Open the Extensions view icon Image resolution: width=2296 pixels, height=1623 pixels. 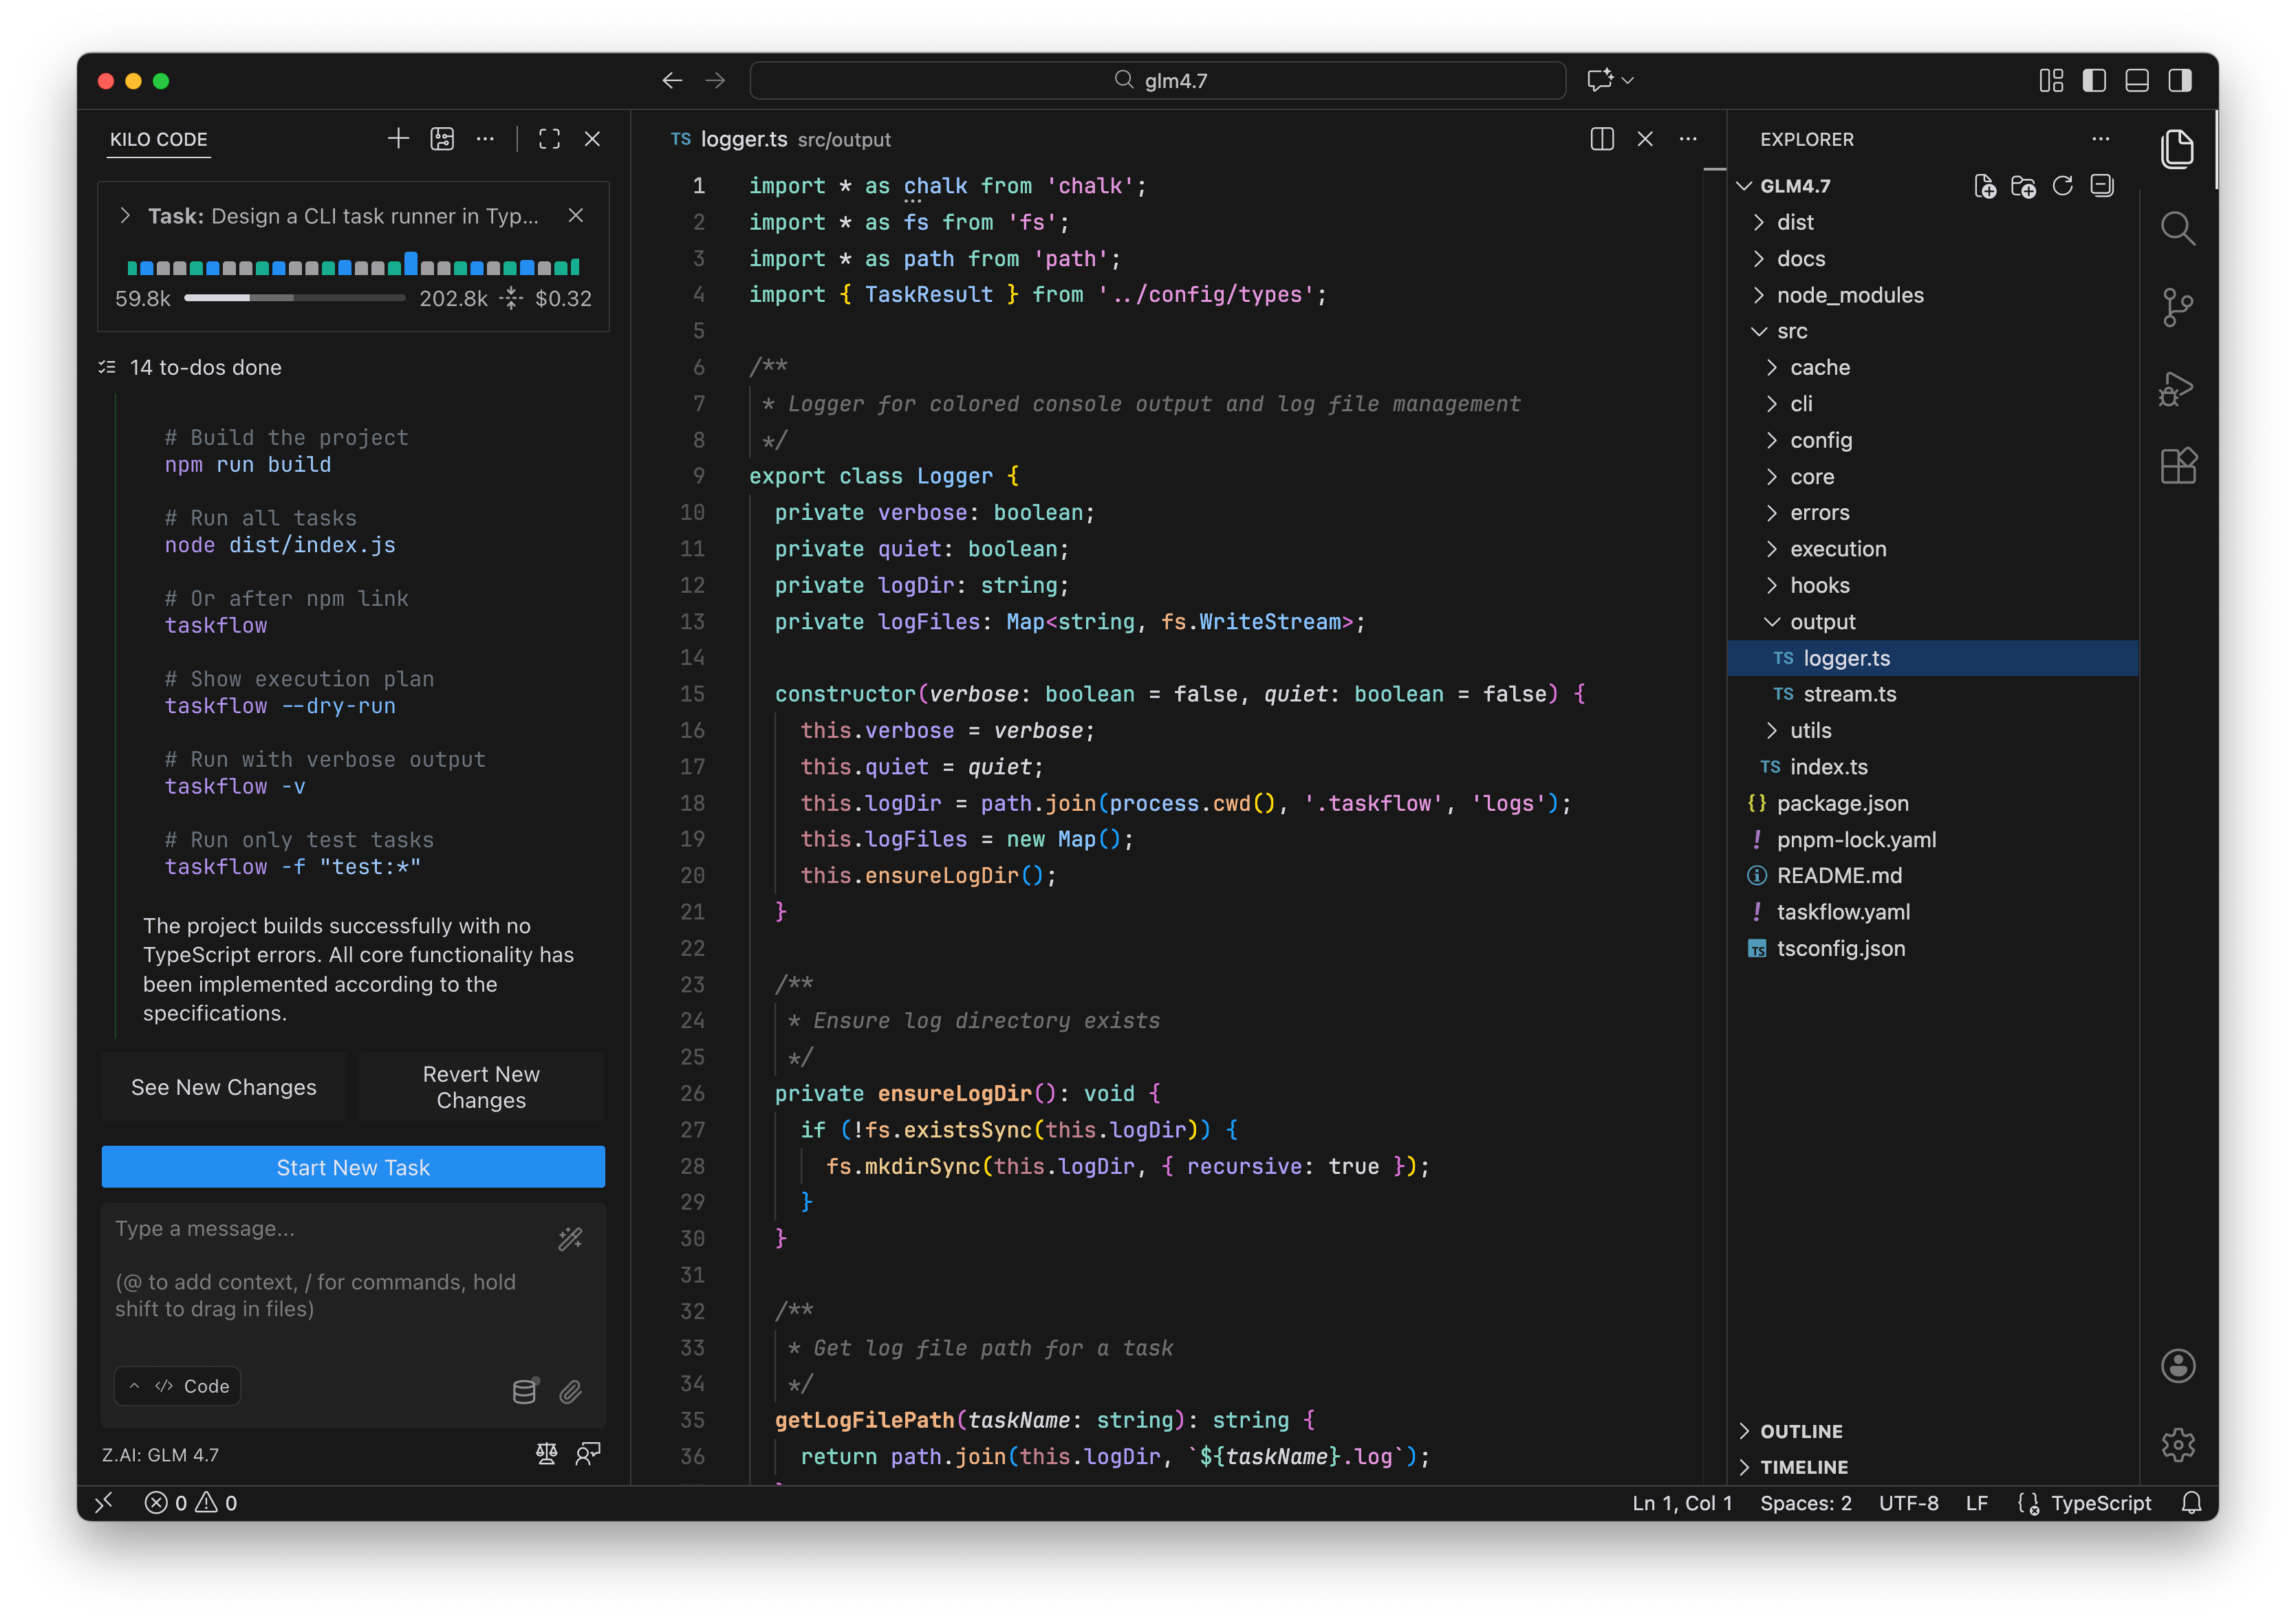tap(2177, 466)
